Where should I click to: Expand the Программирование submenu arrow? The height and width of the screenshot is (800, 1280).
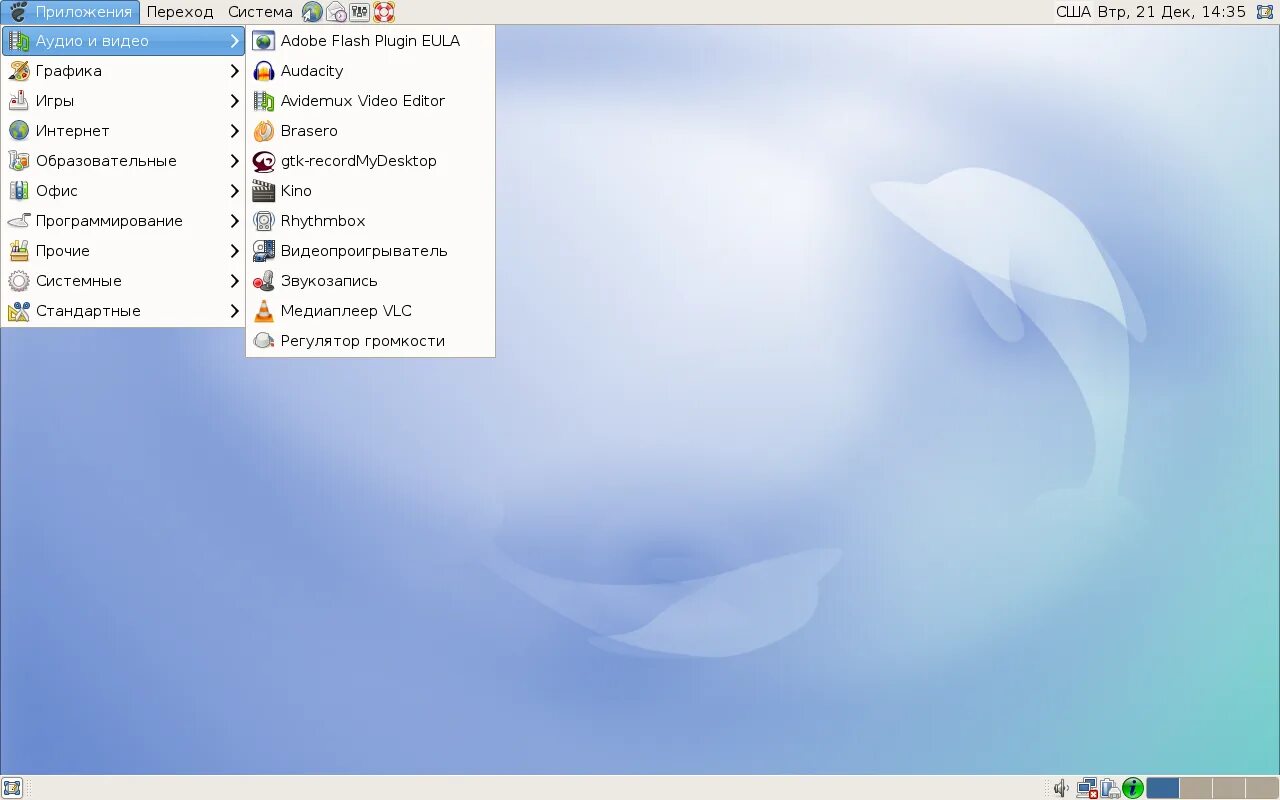pyautogui.click(x=235, y=221)
